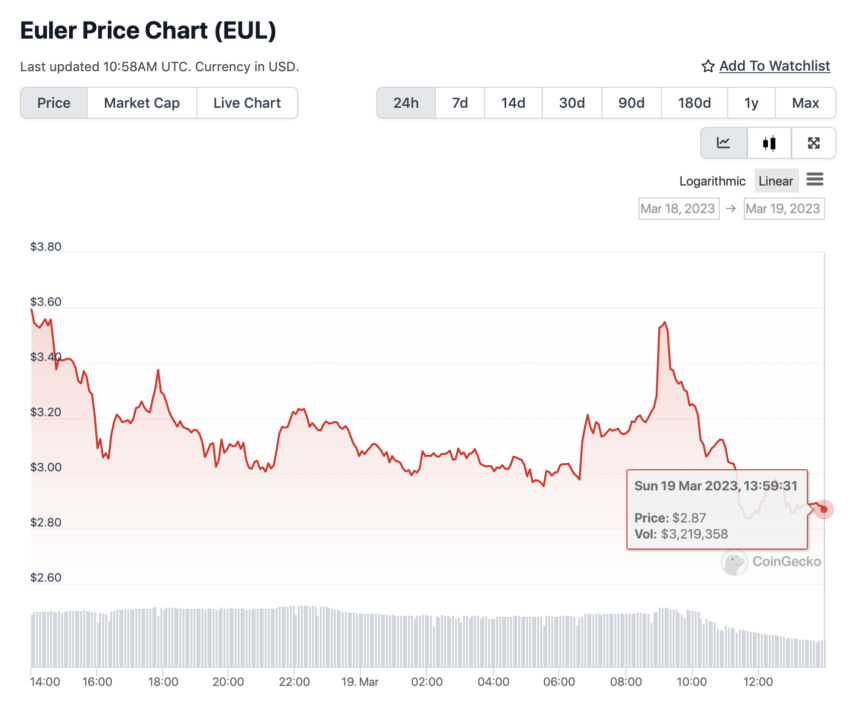The height and width of the screenshot is (713, 850).
Task: Select the 24h time range
Action: [x=406, y=103]
